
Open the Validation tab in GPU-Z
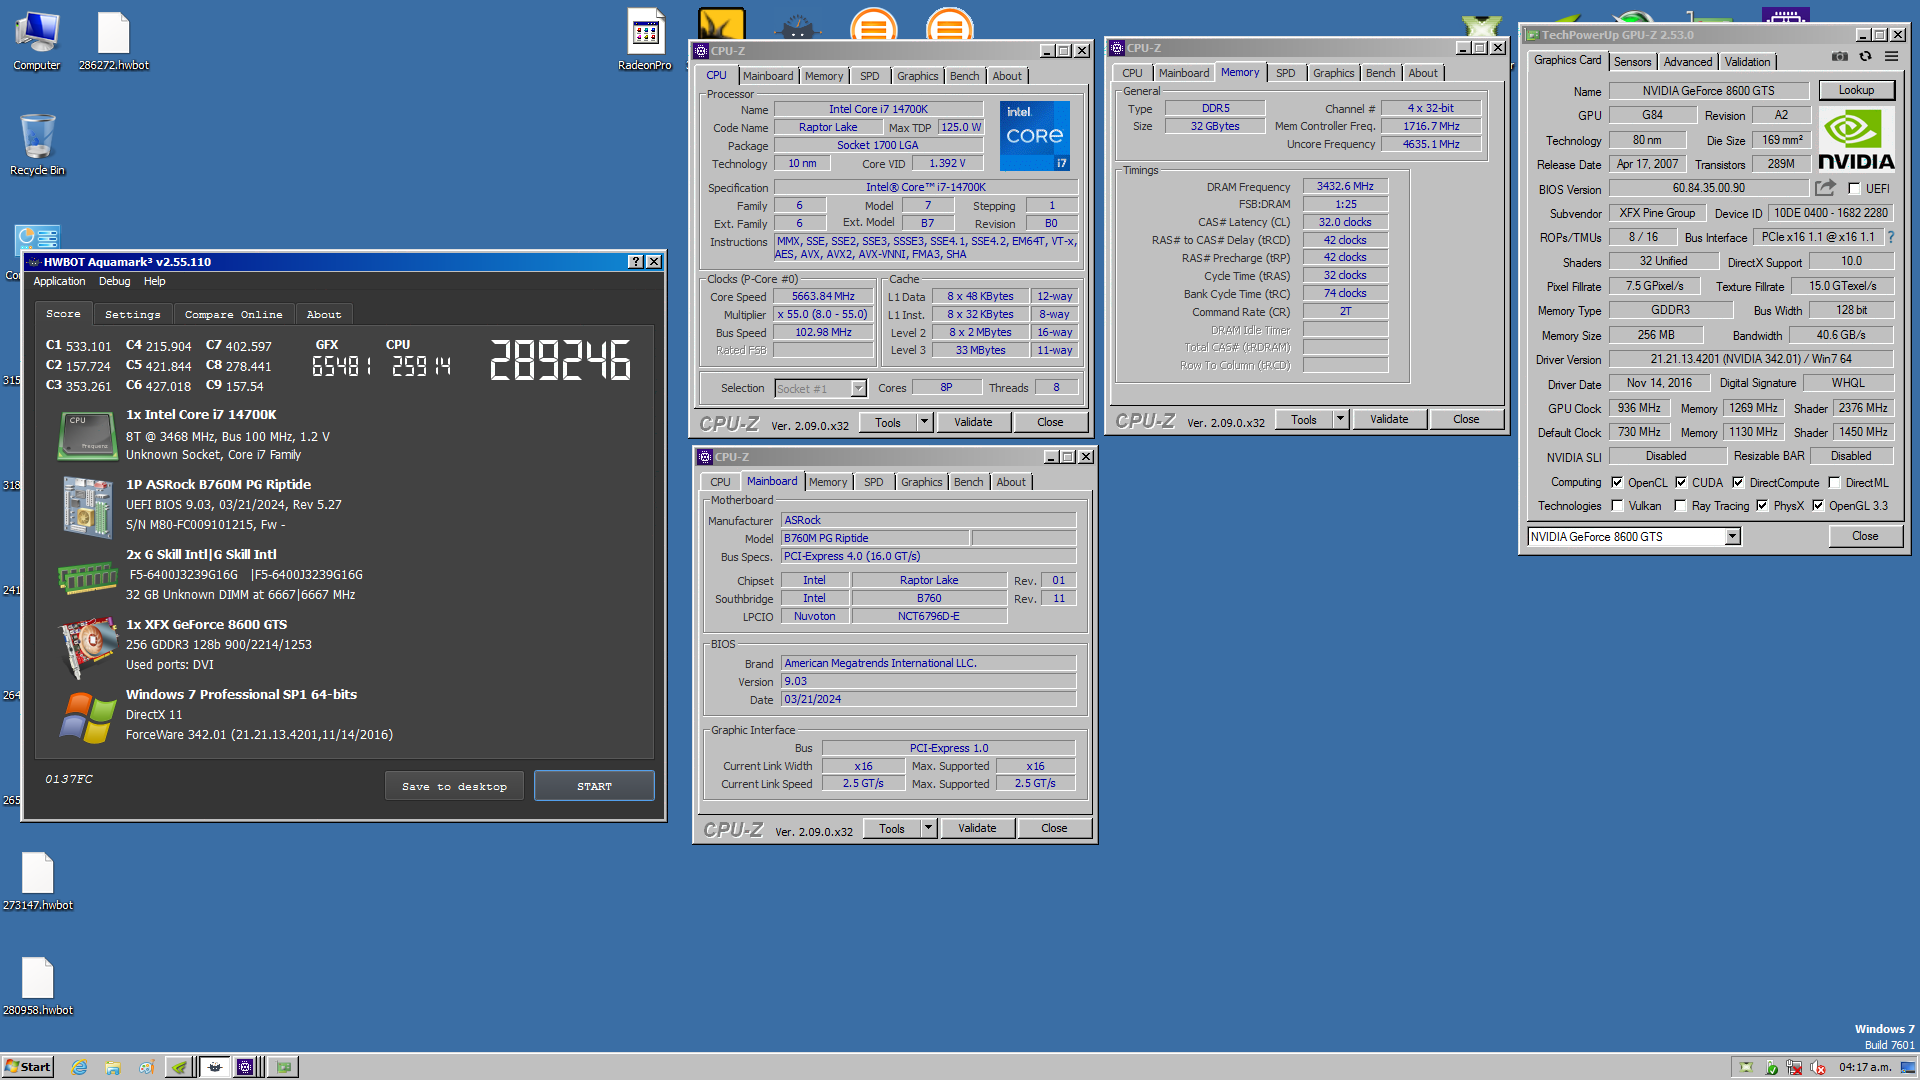pos(1747,62)
